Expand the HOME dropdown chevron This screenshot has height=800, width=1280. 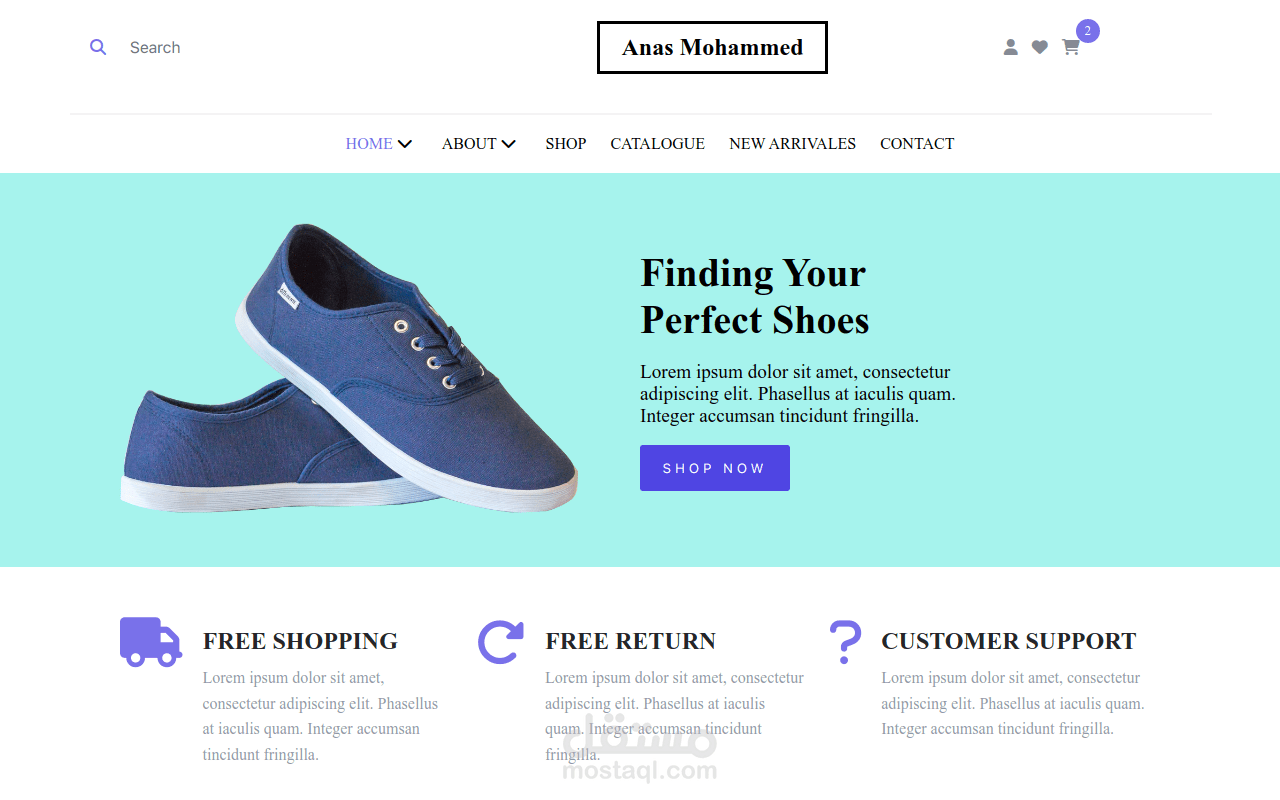[x=406, y=143]
